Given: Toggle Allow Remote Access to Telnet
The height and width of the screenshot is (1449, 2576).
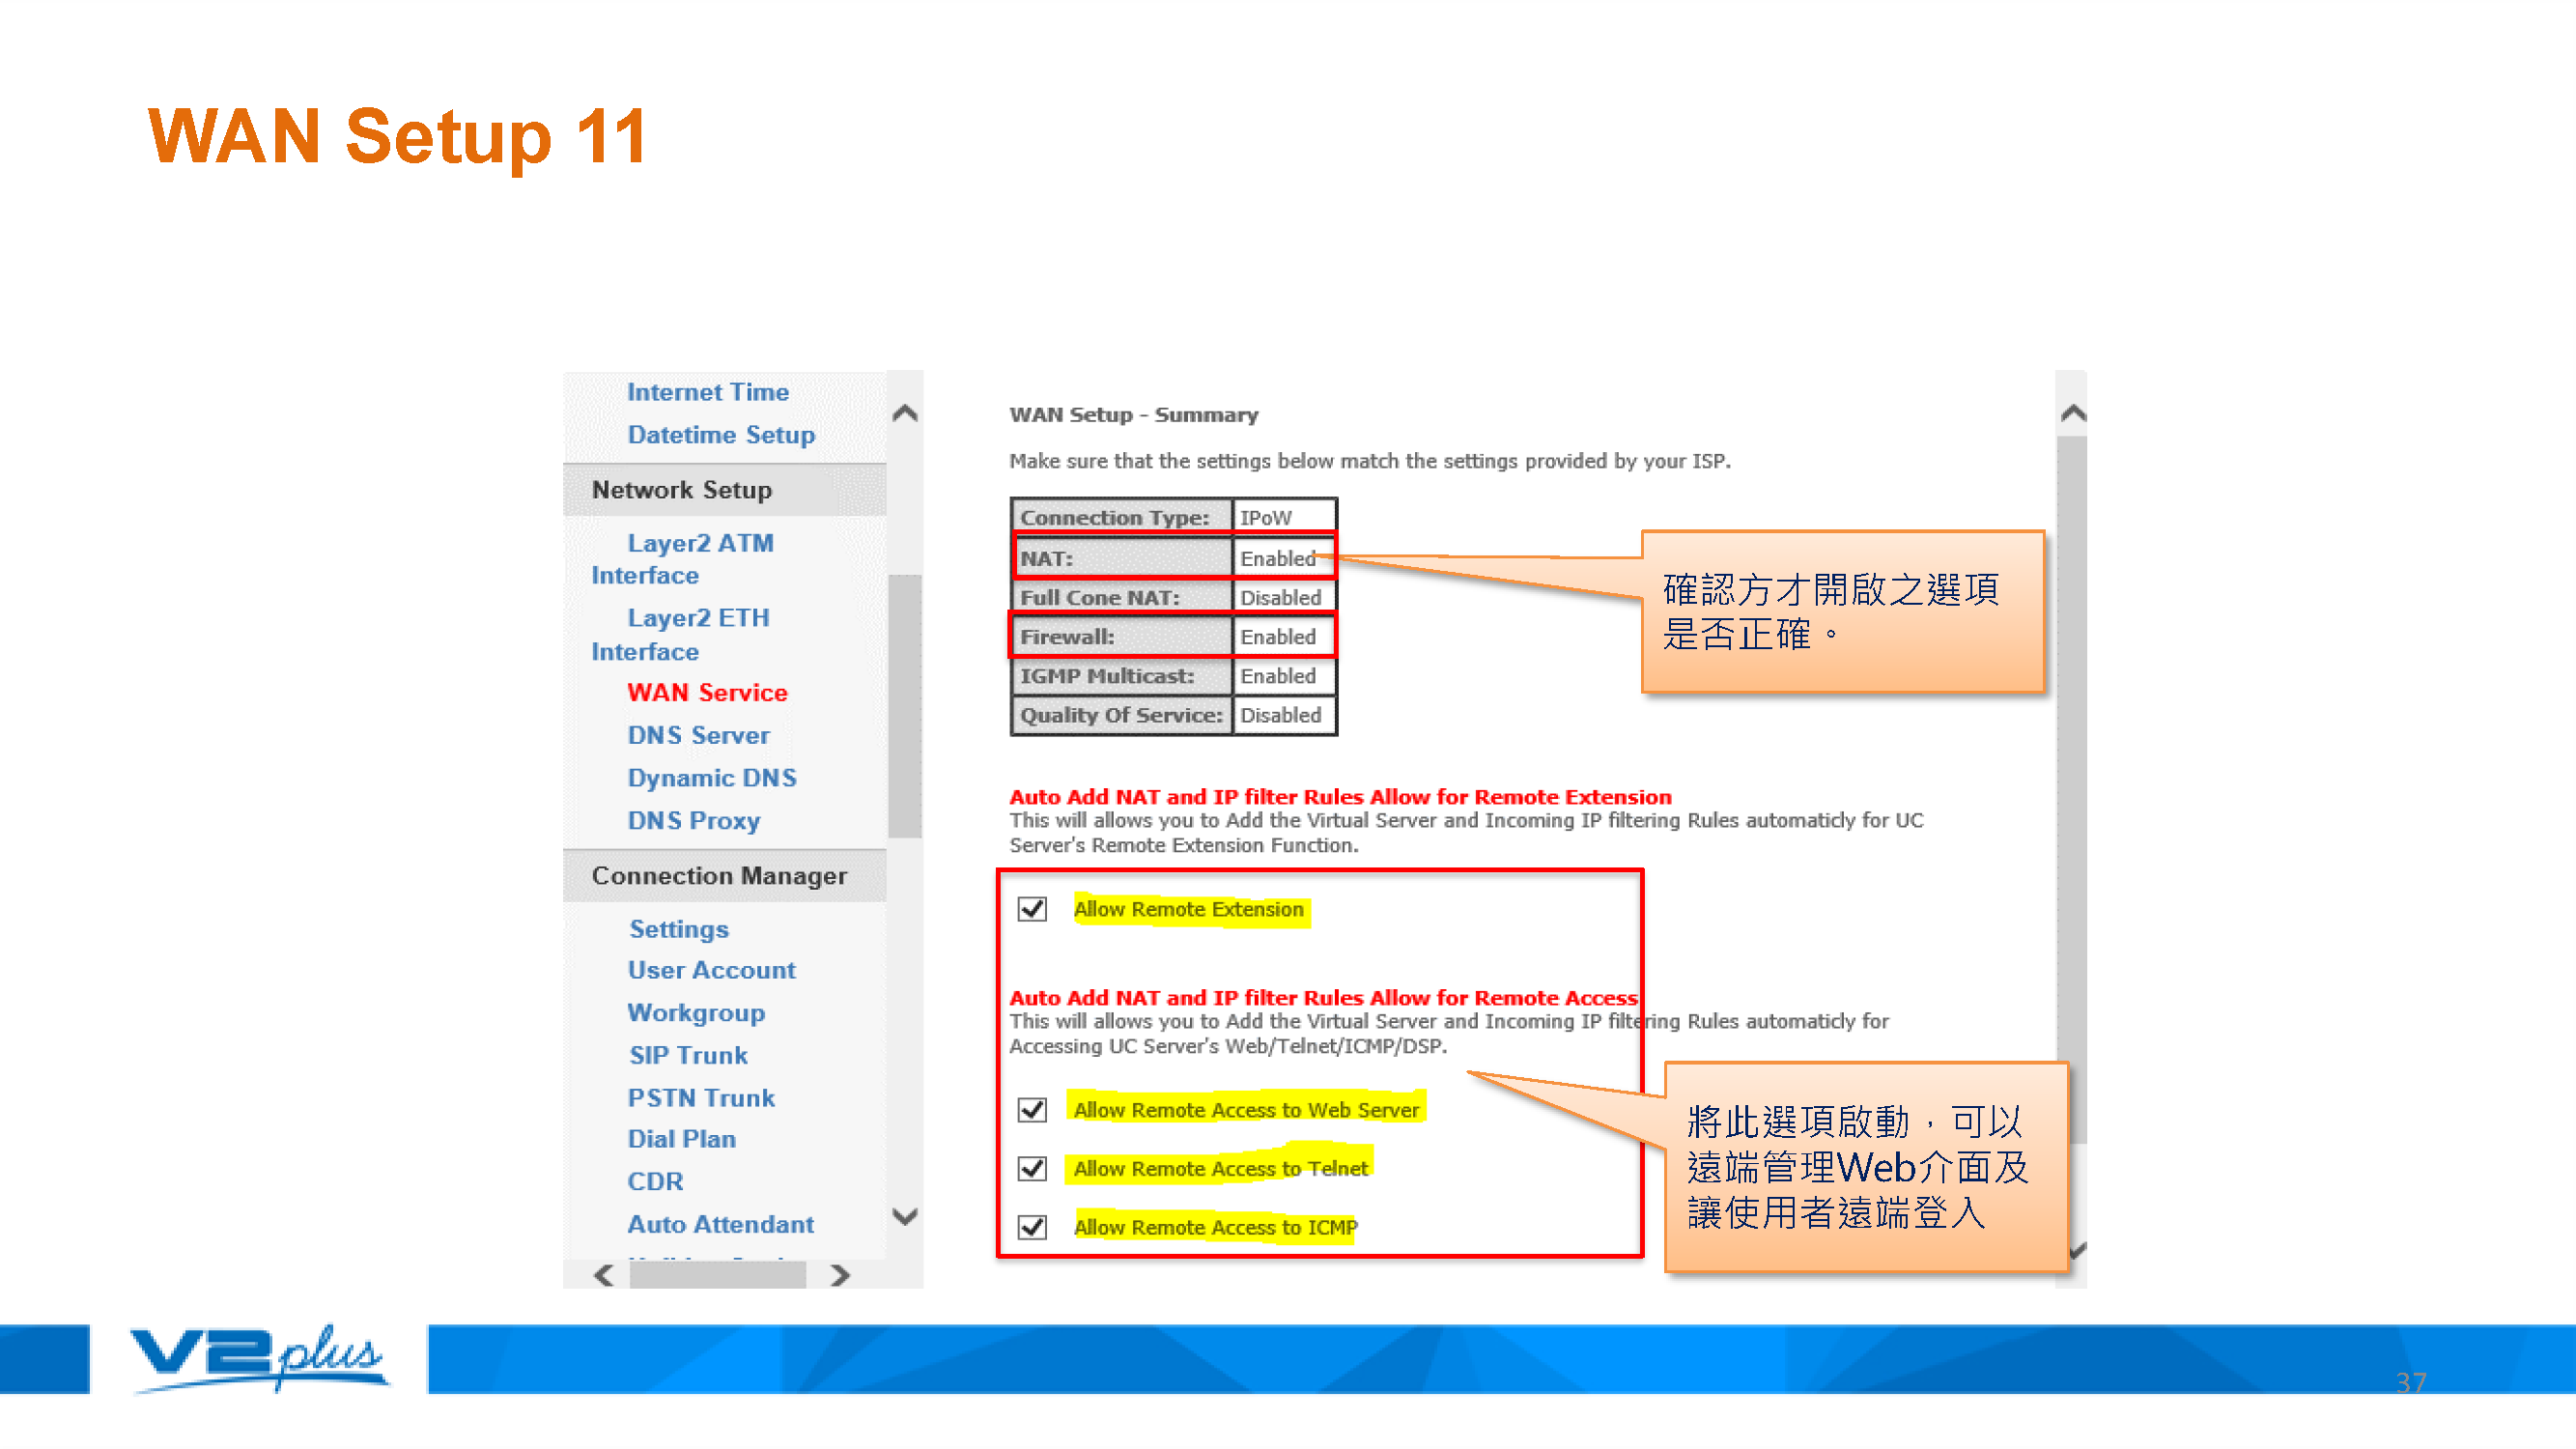Looking at the screenshot, I should (x=1032, y=1168).
